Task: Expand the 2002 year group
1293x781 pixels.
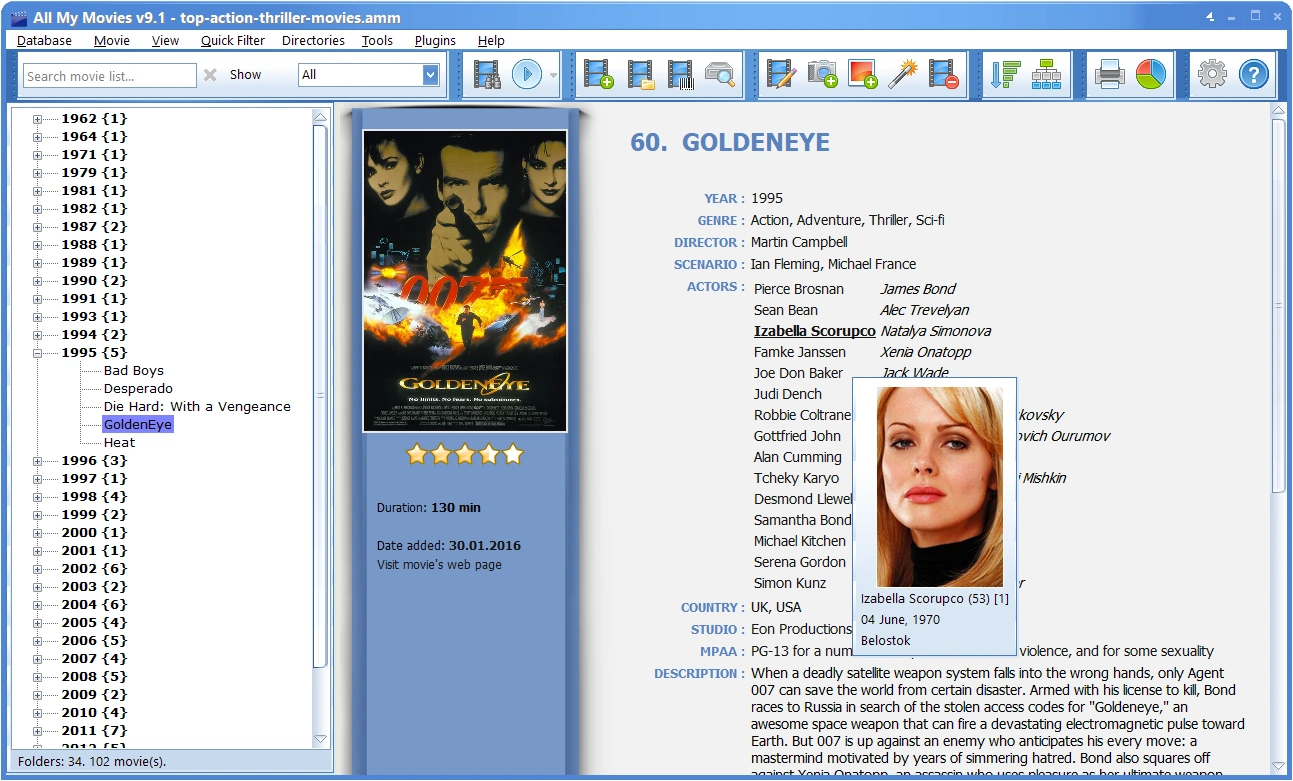Action: coord(37,569)
